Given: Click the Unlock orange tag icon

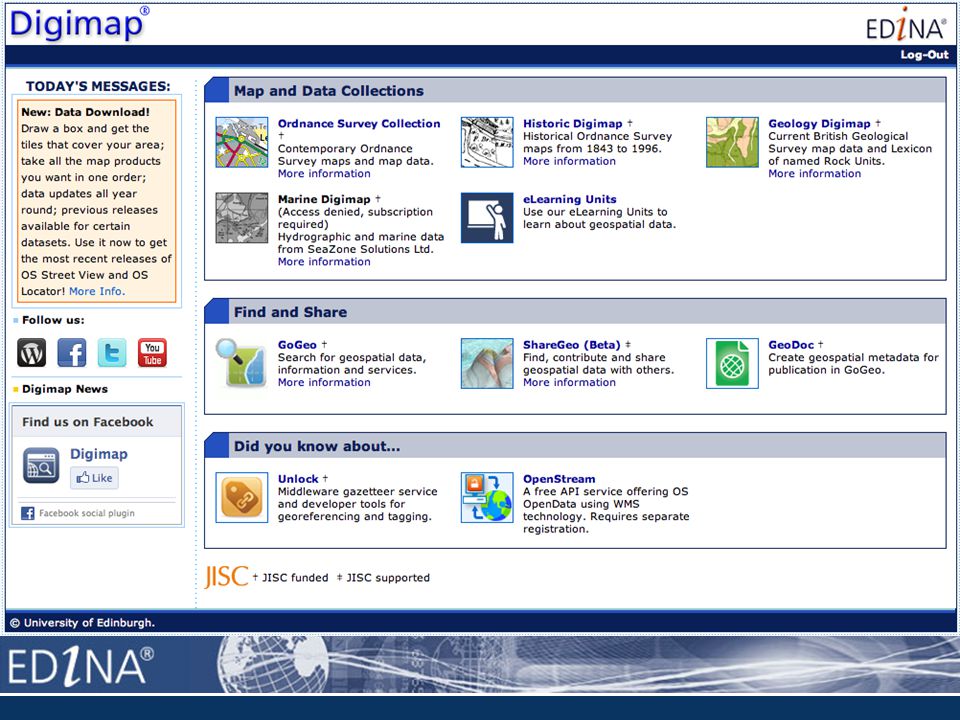Looking at the screenshot, I should [242, 497].
